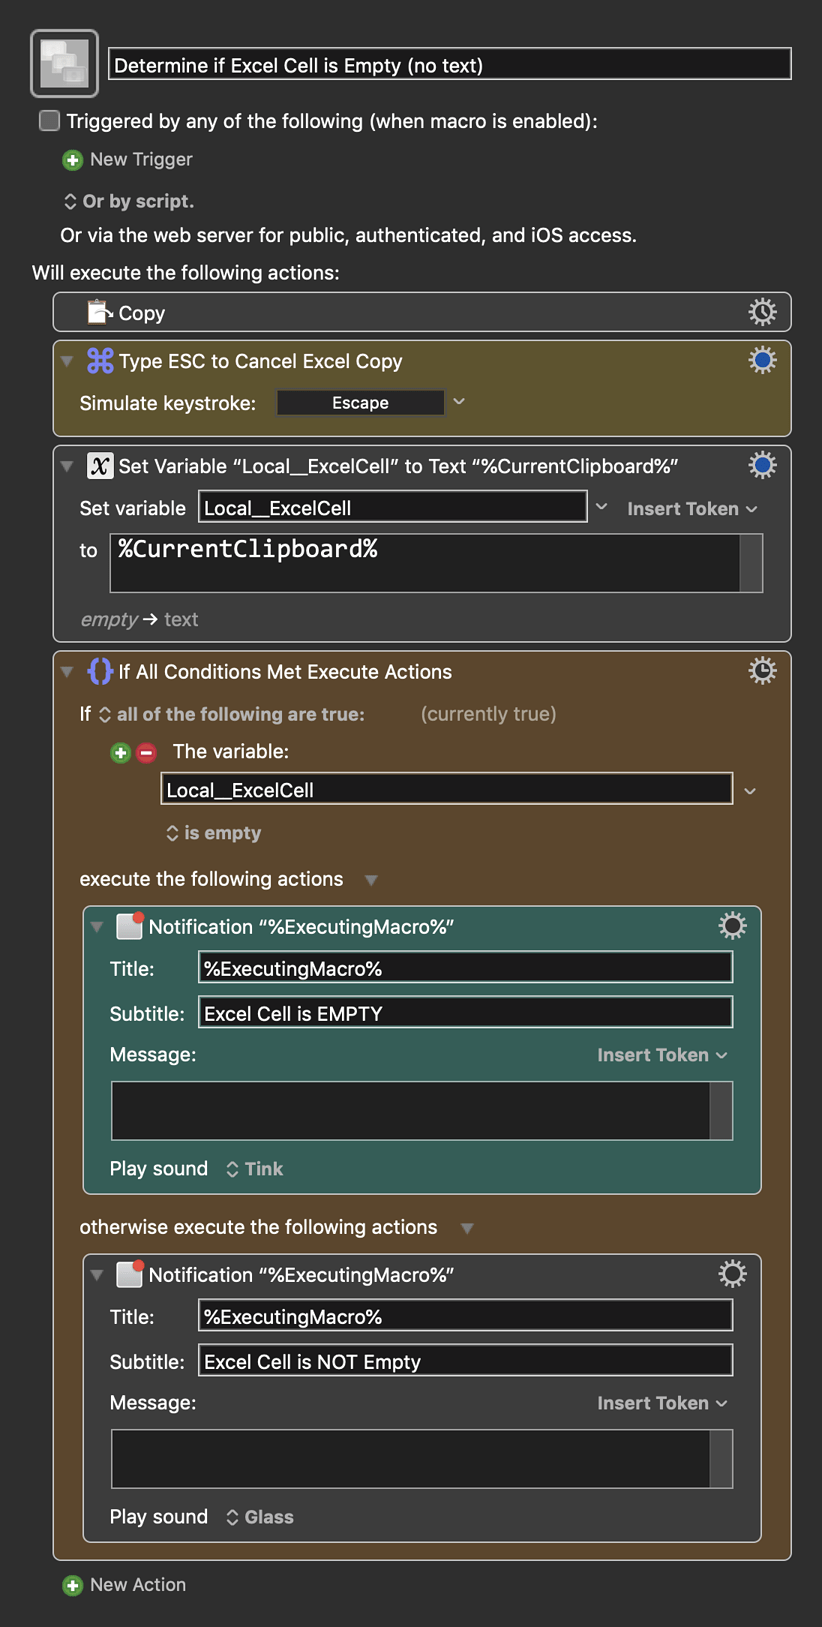
Task: Edit the macro name field
Action: (449, 65)
